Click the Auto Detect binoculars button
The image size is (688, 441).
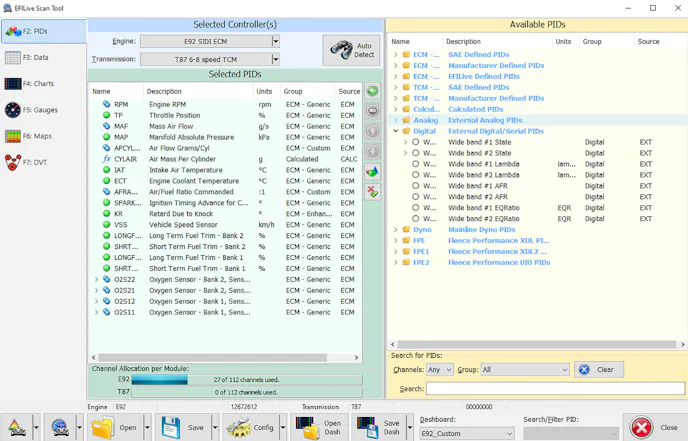click(x=351, y=49)
